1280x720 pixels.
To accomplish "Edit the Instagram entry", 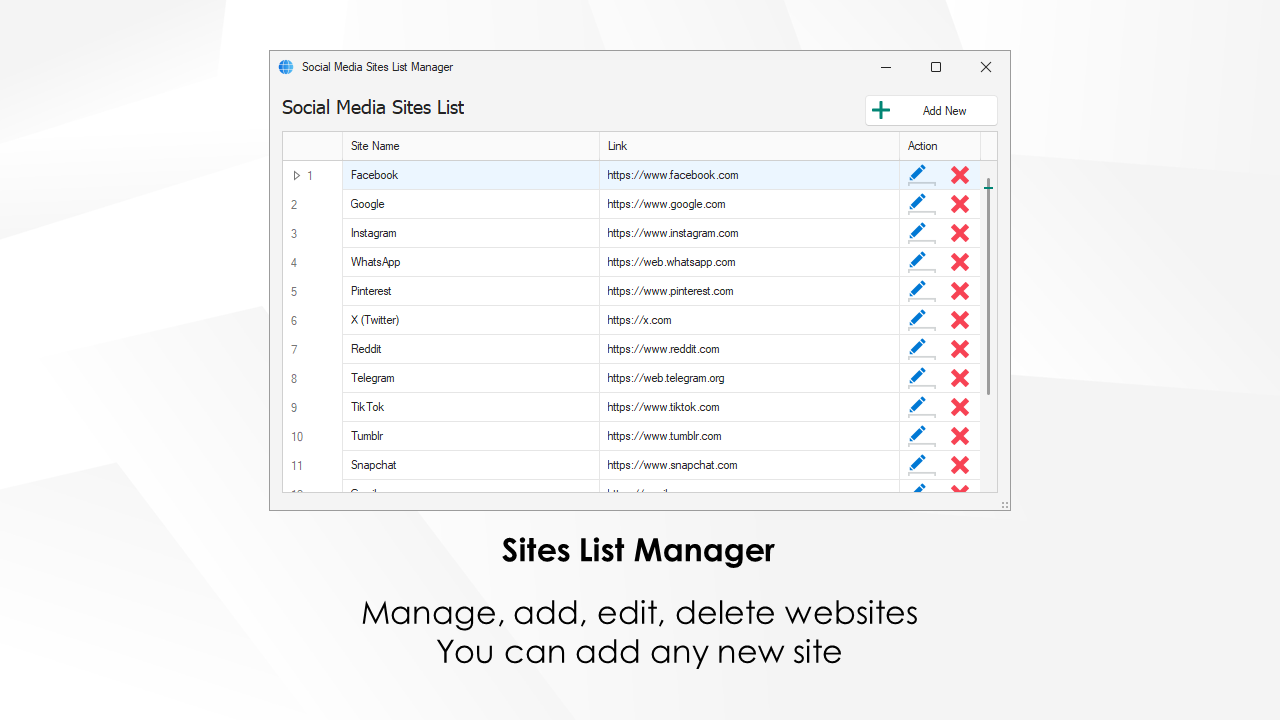I will (918, 233).
